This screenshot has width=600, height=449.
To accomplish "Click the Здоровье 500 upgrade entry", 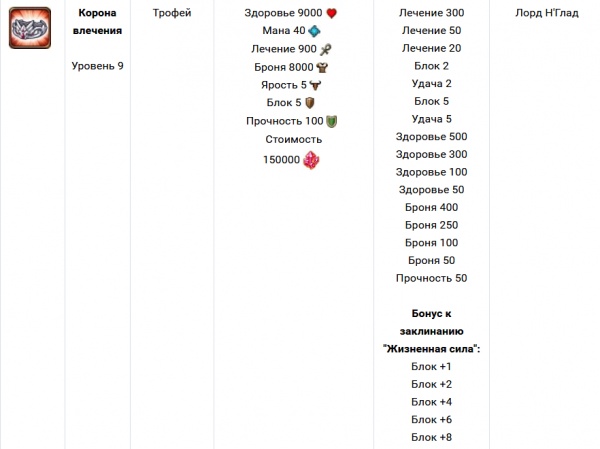I will (431, 136).
